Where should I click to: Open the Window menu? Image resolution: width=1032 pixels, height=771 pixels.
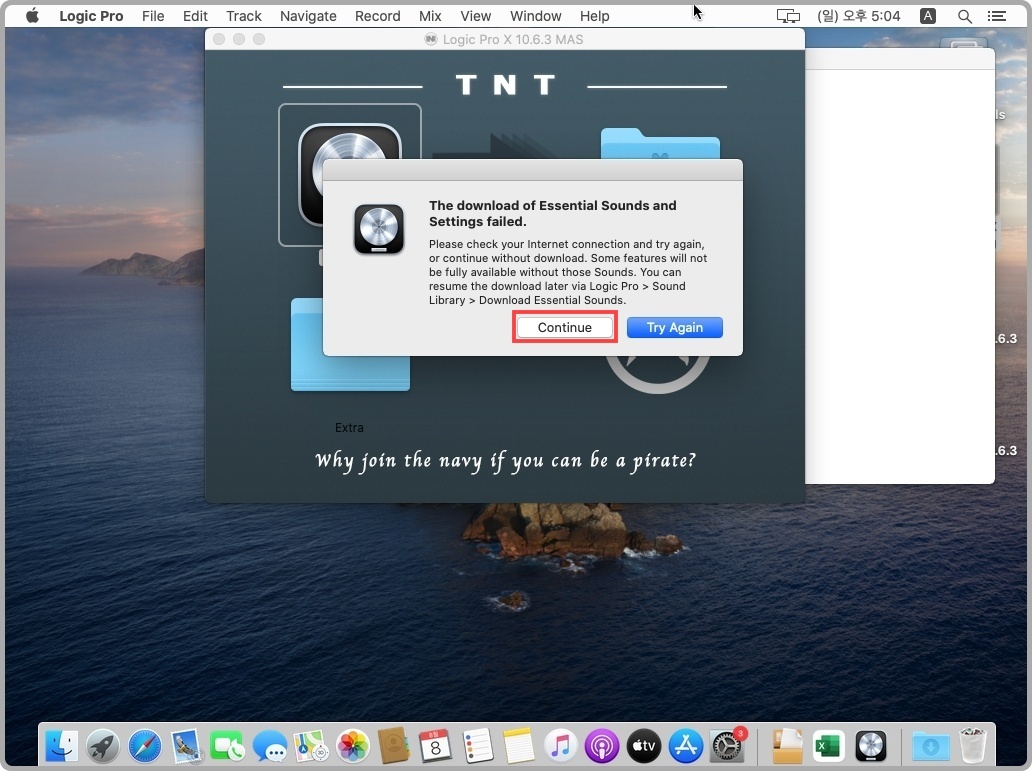pos(535,16)
